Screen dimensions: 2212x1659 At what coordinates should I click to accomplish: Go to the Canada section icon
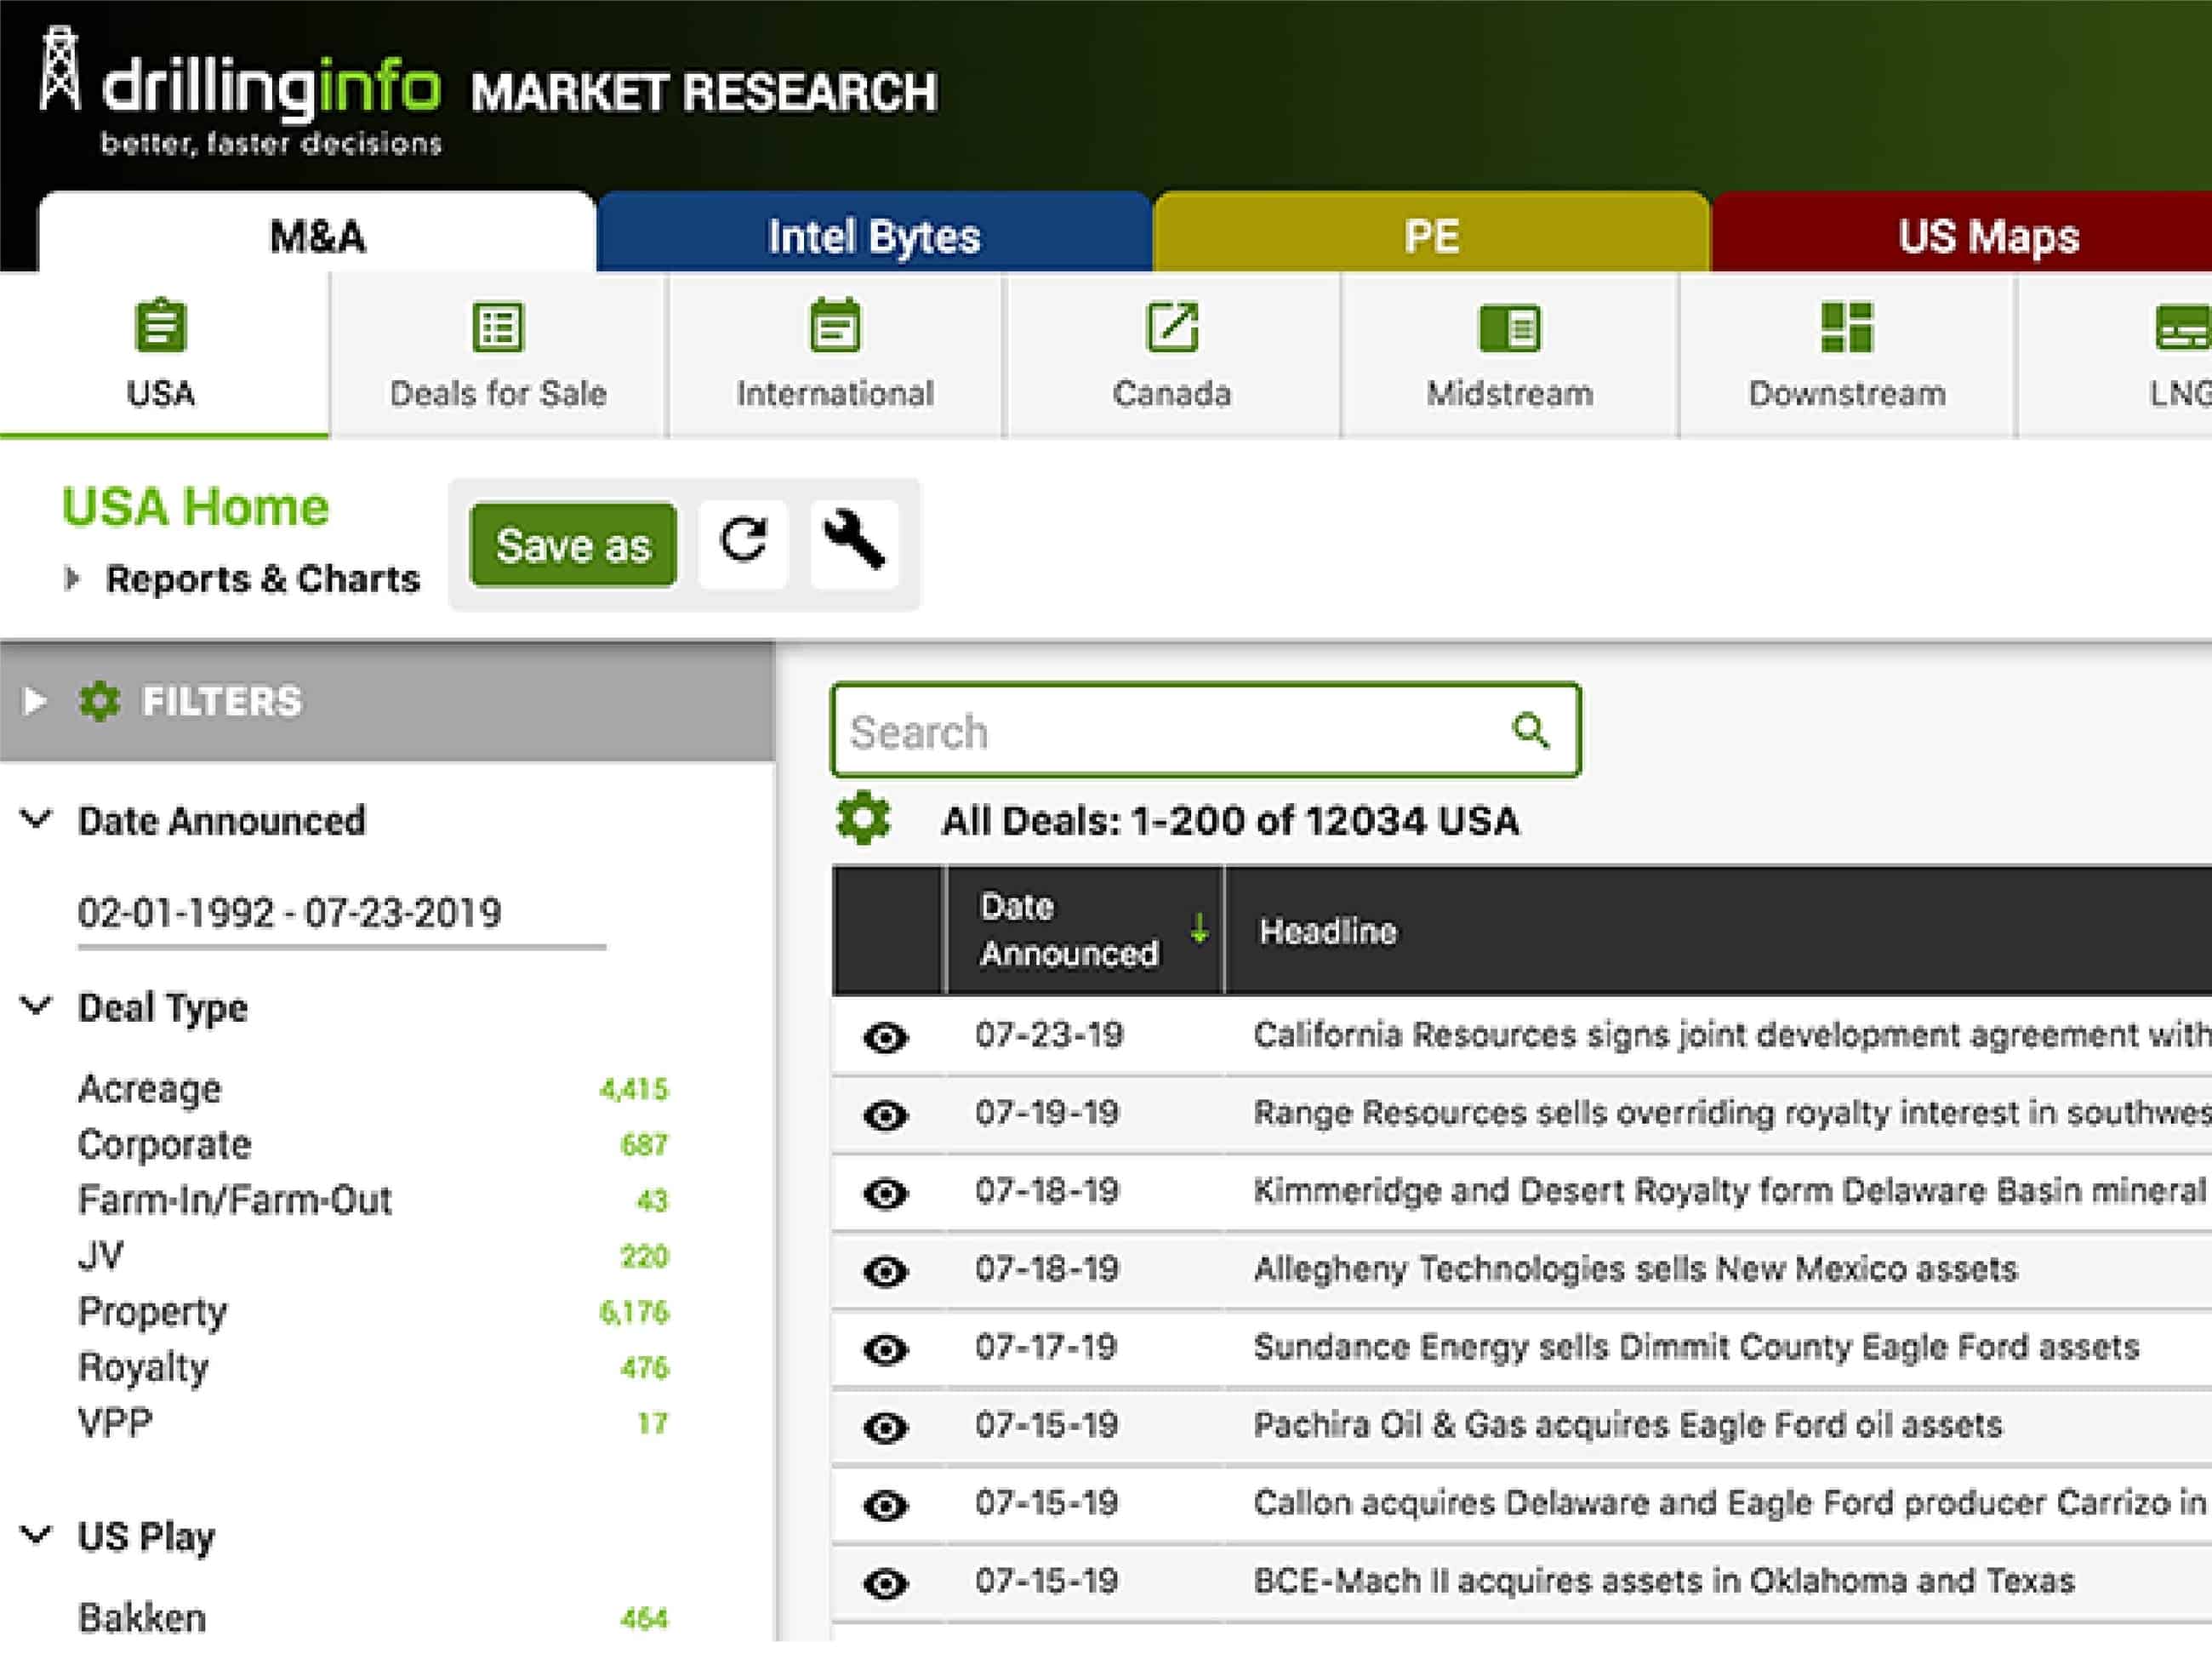point(1172,328)
